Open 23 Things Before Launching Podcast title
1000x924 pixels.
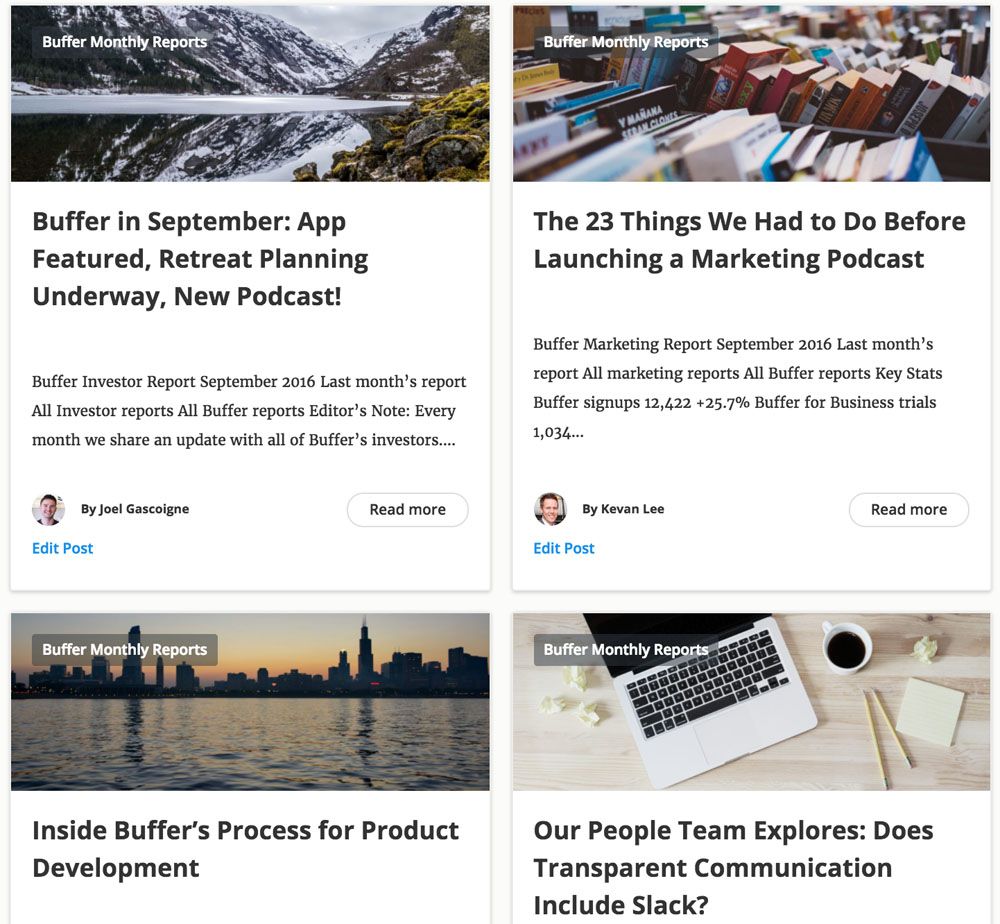click(749, 240)
